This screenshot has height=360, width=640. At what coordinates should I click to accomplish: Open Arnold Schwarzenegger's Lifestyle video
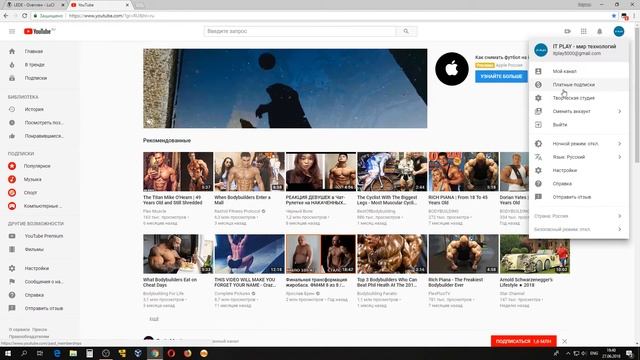point(534,254)
